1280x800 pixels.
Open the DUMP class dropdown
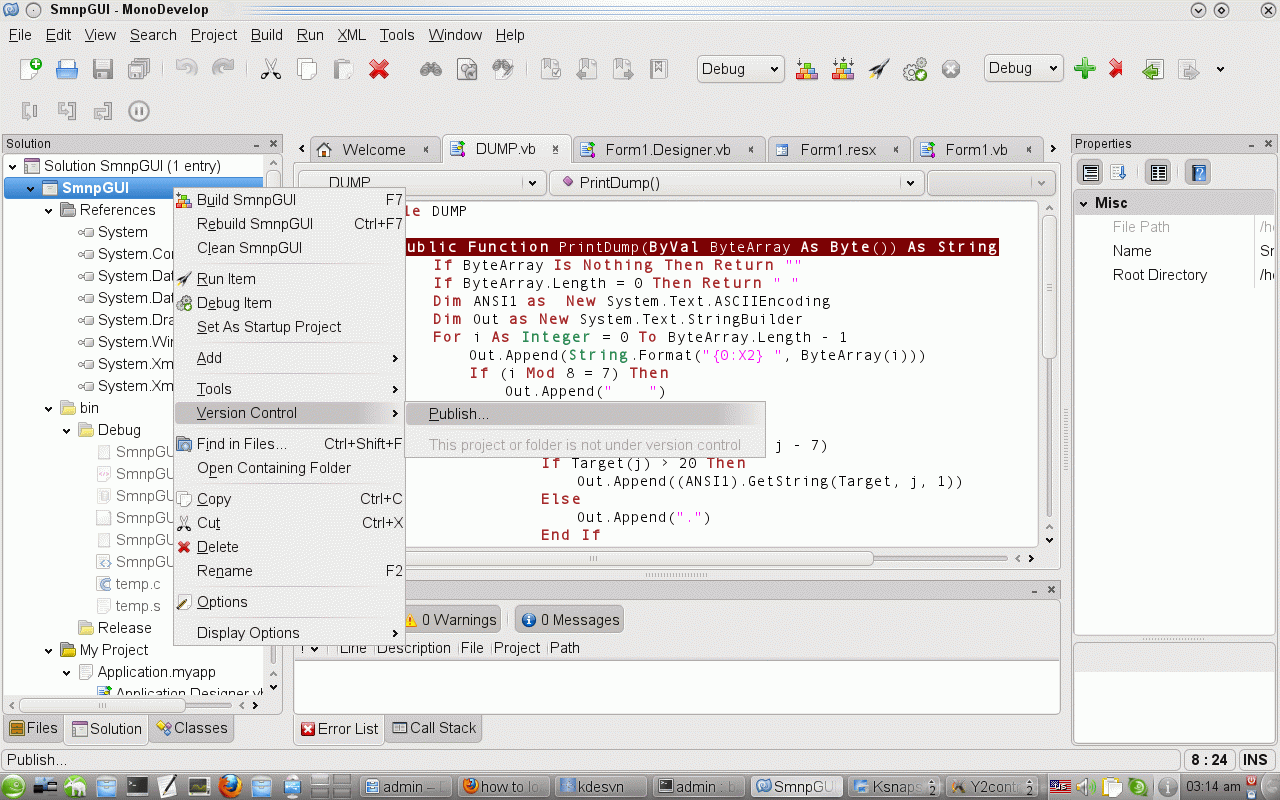click(x=421, y=183)
